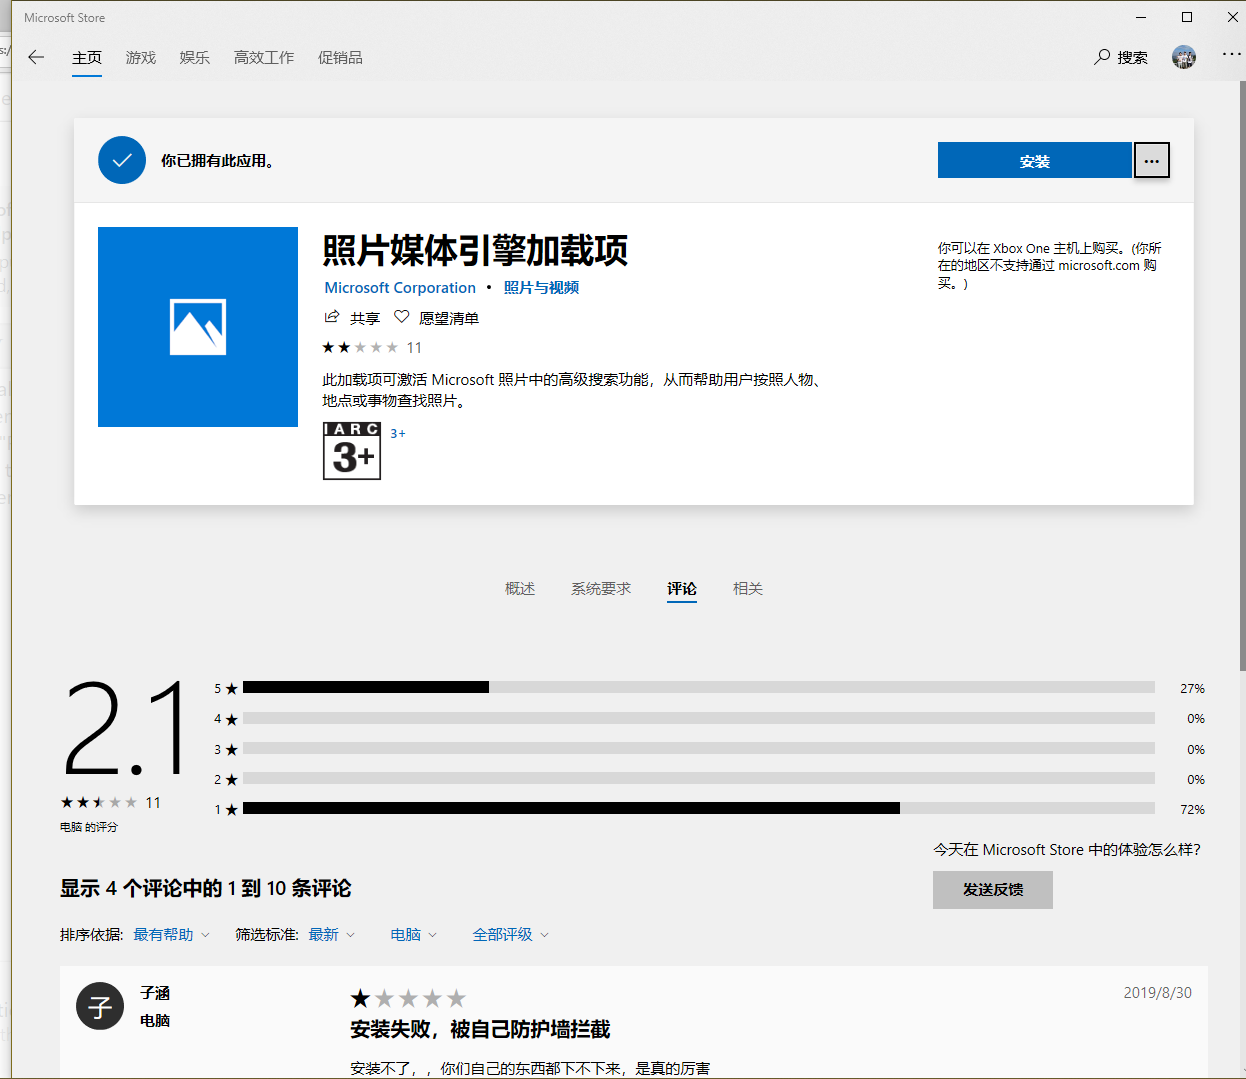Viewport: 1246px width, 1079px height.
Task: Click the vertical page scrollbar
Action: (x=1242, y=375)
